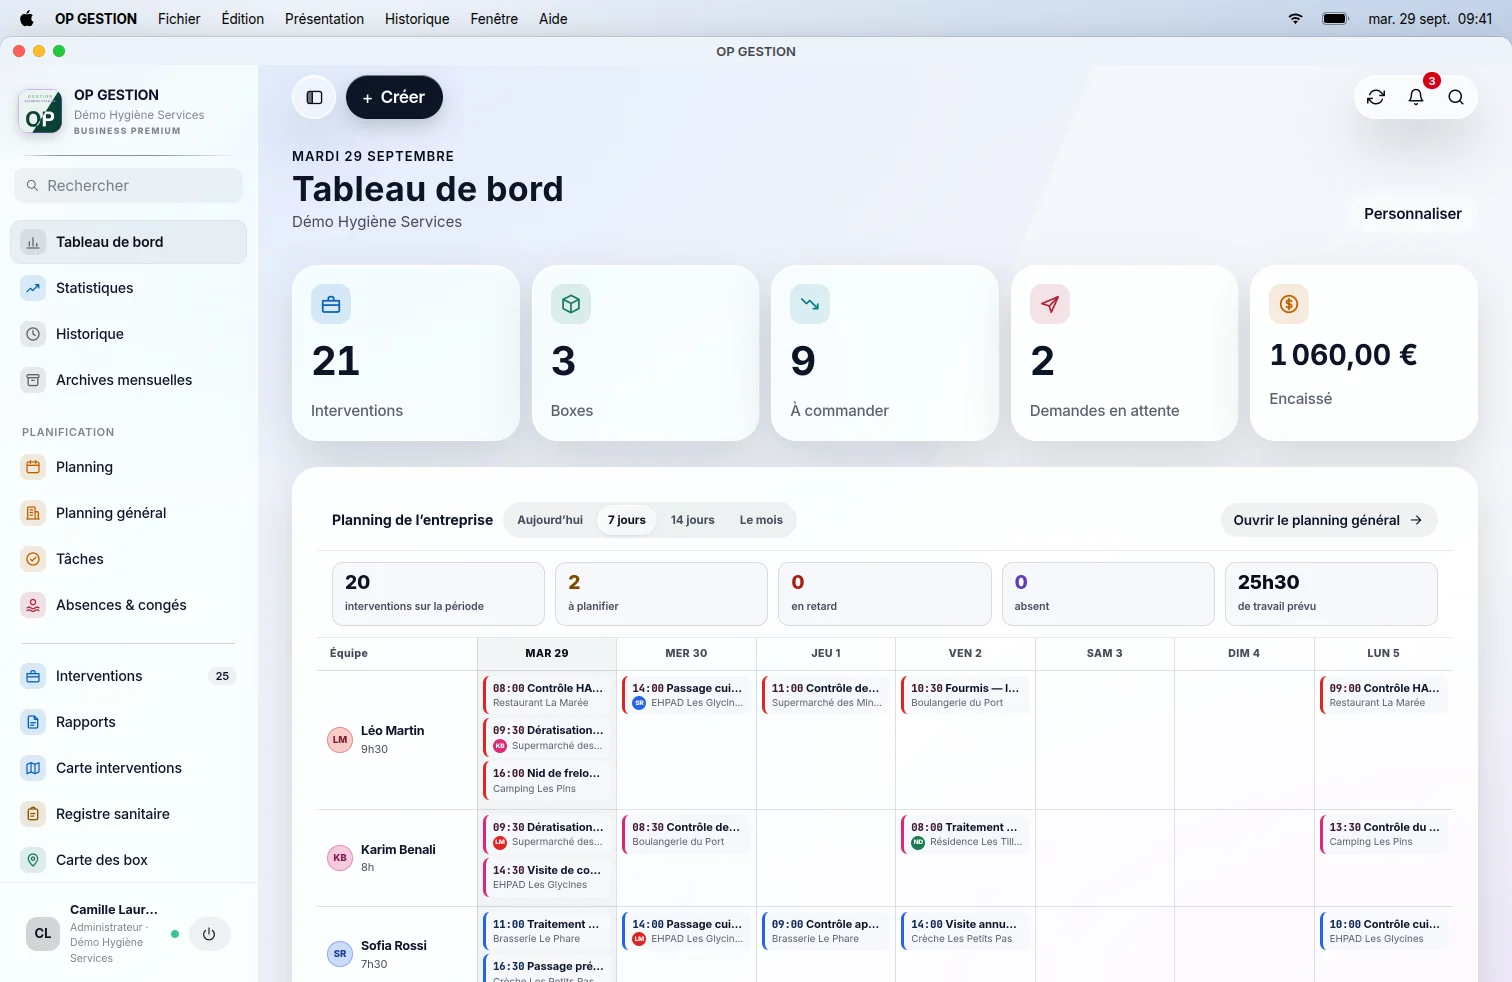Open the 14:30 Visite de co... intervention
The height and width of the screenshot is (982, 1512).
point(548,877)
